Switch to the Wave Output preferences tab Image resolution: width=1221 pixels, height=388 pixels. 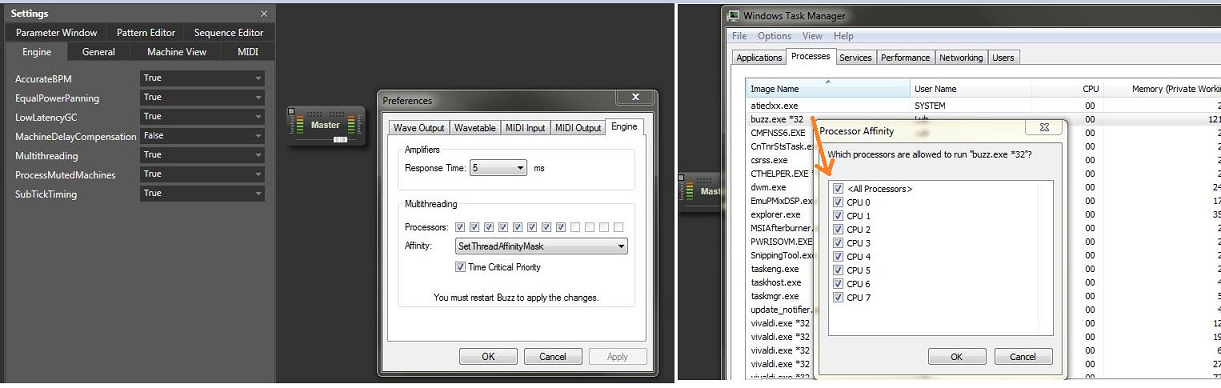419,128
